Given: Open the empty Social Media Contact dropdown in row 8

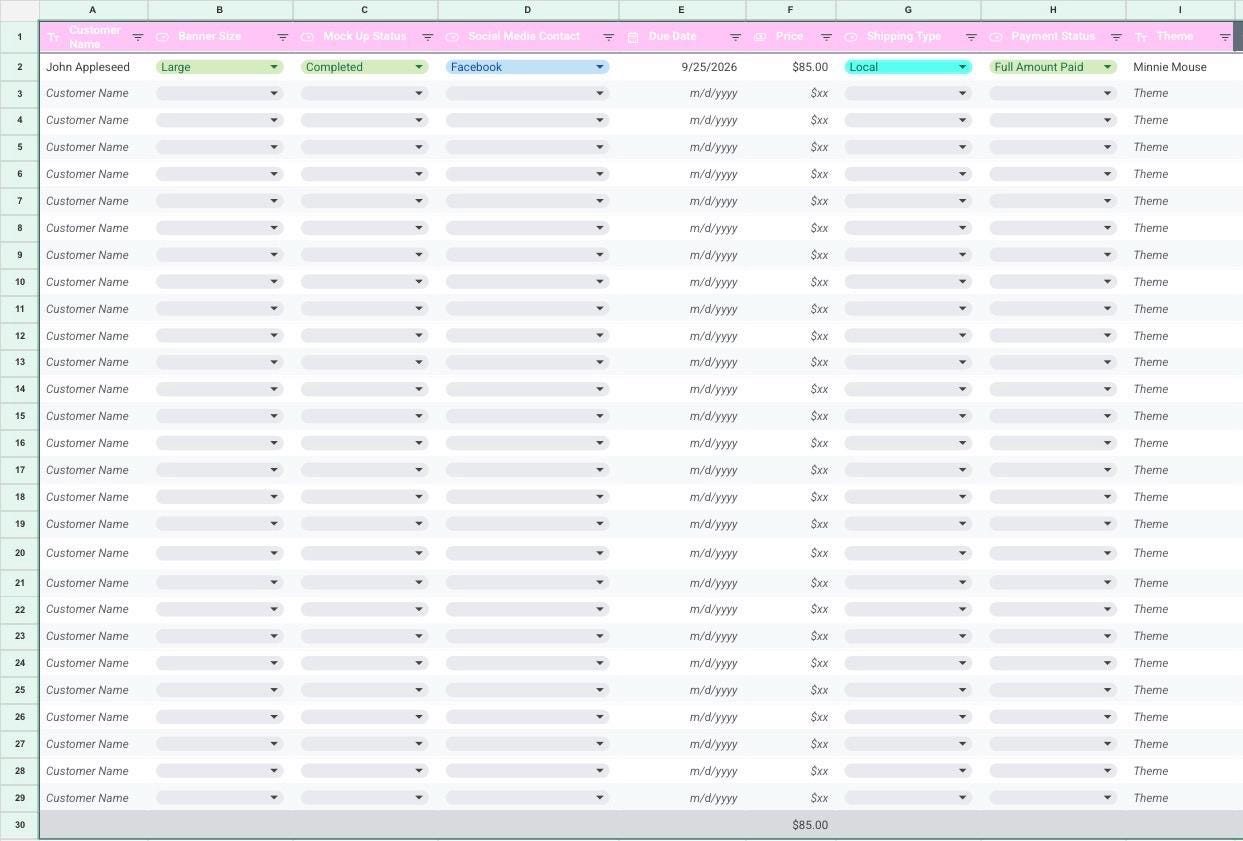Looking at the screenshot, I should [528, 228].
